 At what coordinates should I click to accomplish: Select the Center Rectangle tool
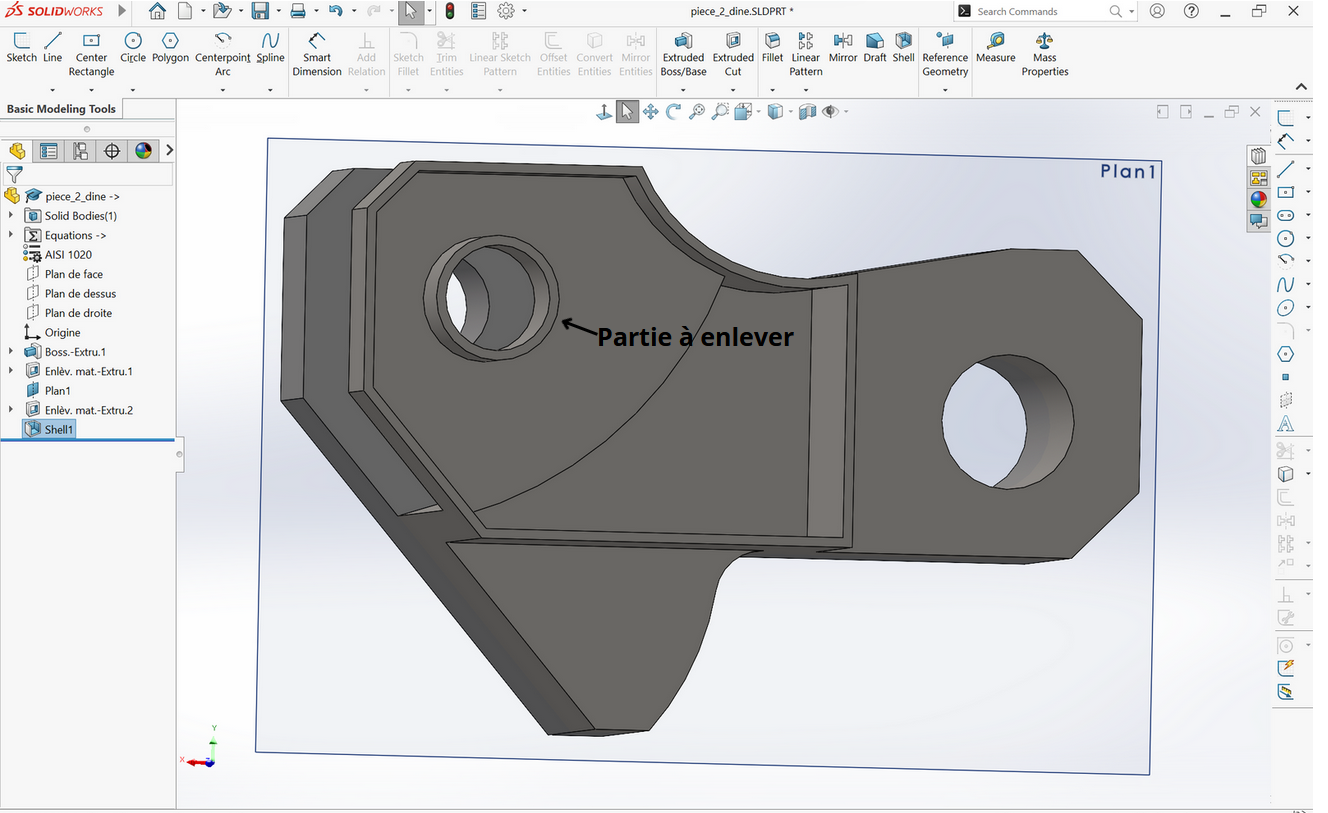[x=91, y=41]
